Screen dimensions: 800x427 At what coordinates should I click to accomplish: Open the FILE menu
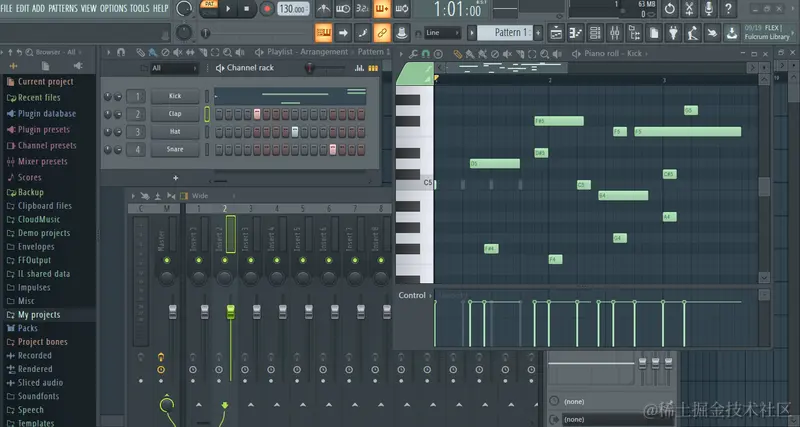click(x=7, y=8)
